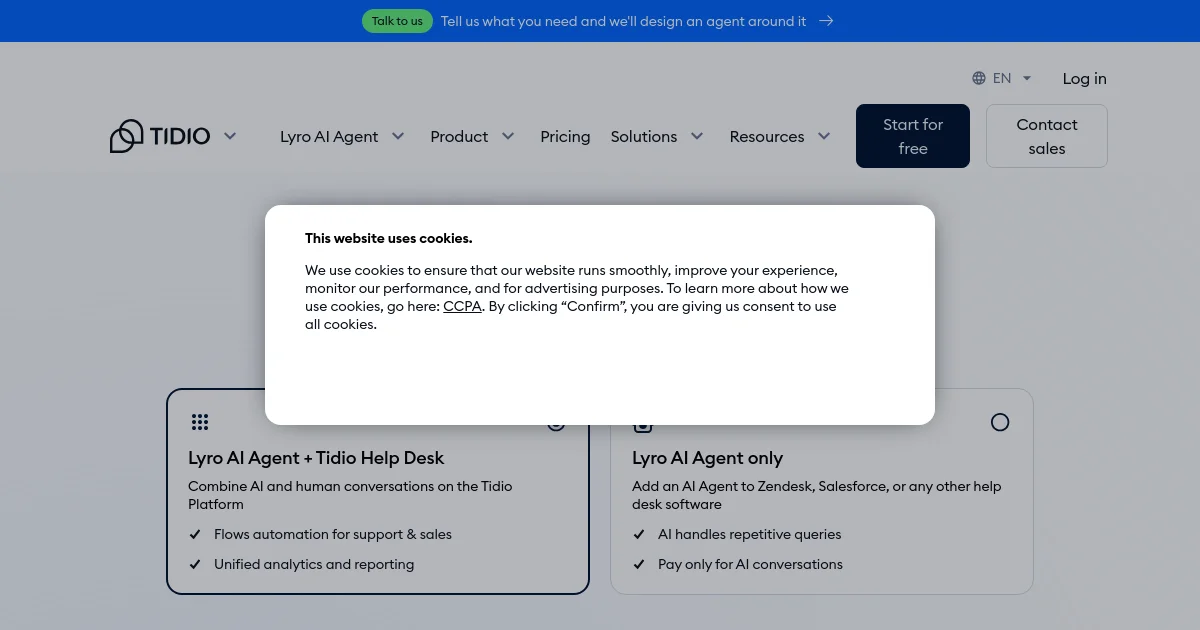Expand the Lyro AI Agent chevron arrow
This screenshot has width=1200, height=630.
click(398, 136)
